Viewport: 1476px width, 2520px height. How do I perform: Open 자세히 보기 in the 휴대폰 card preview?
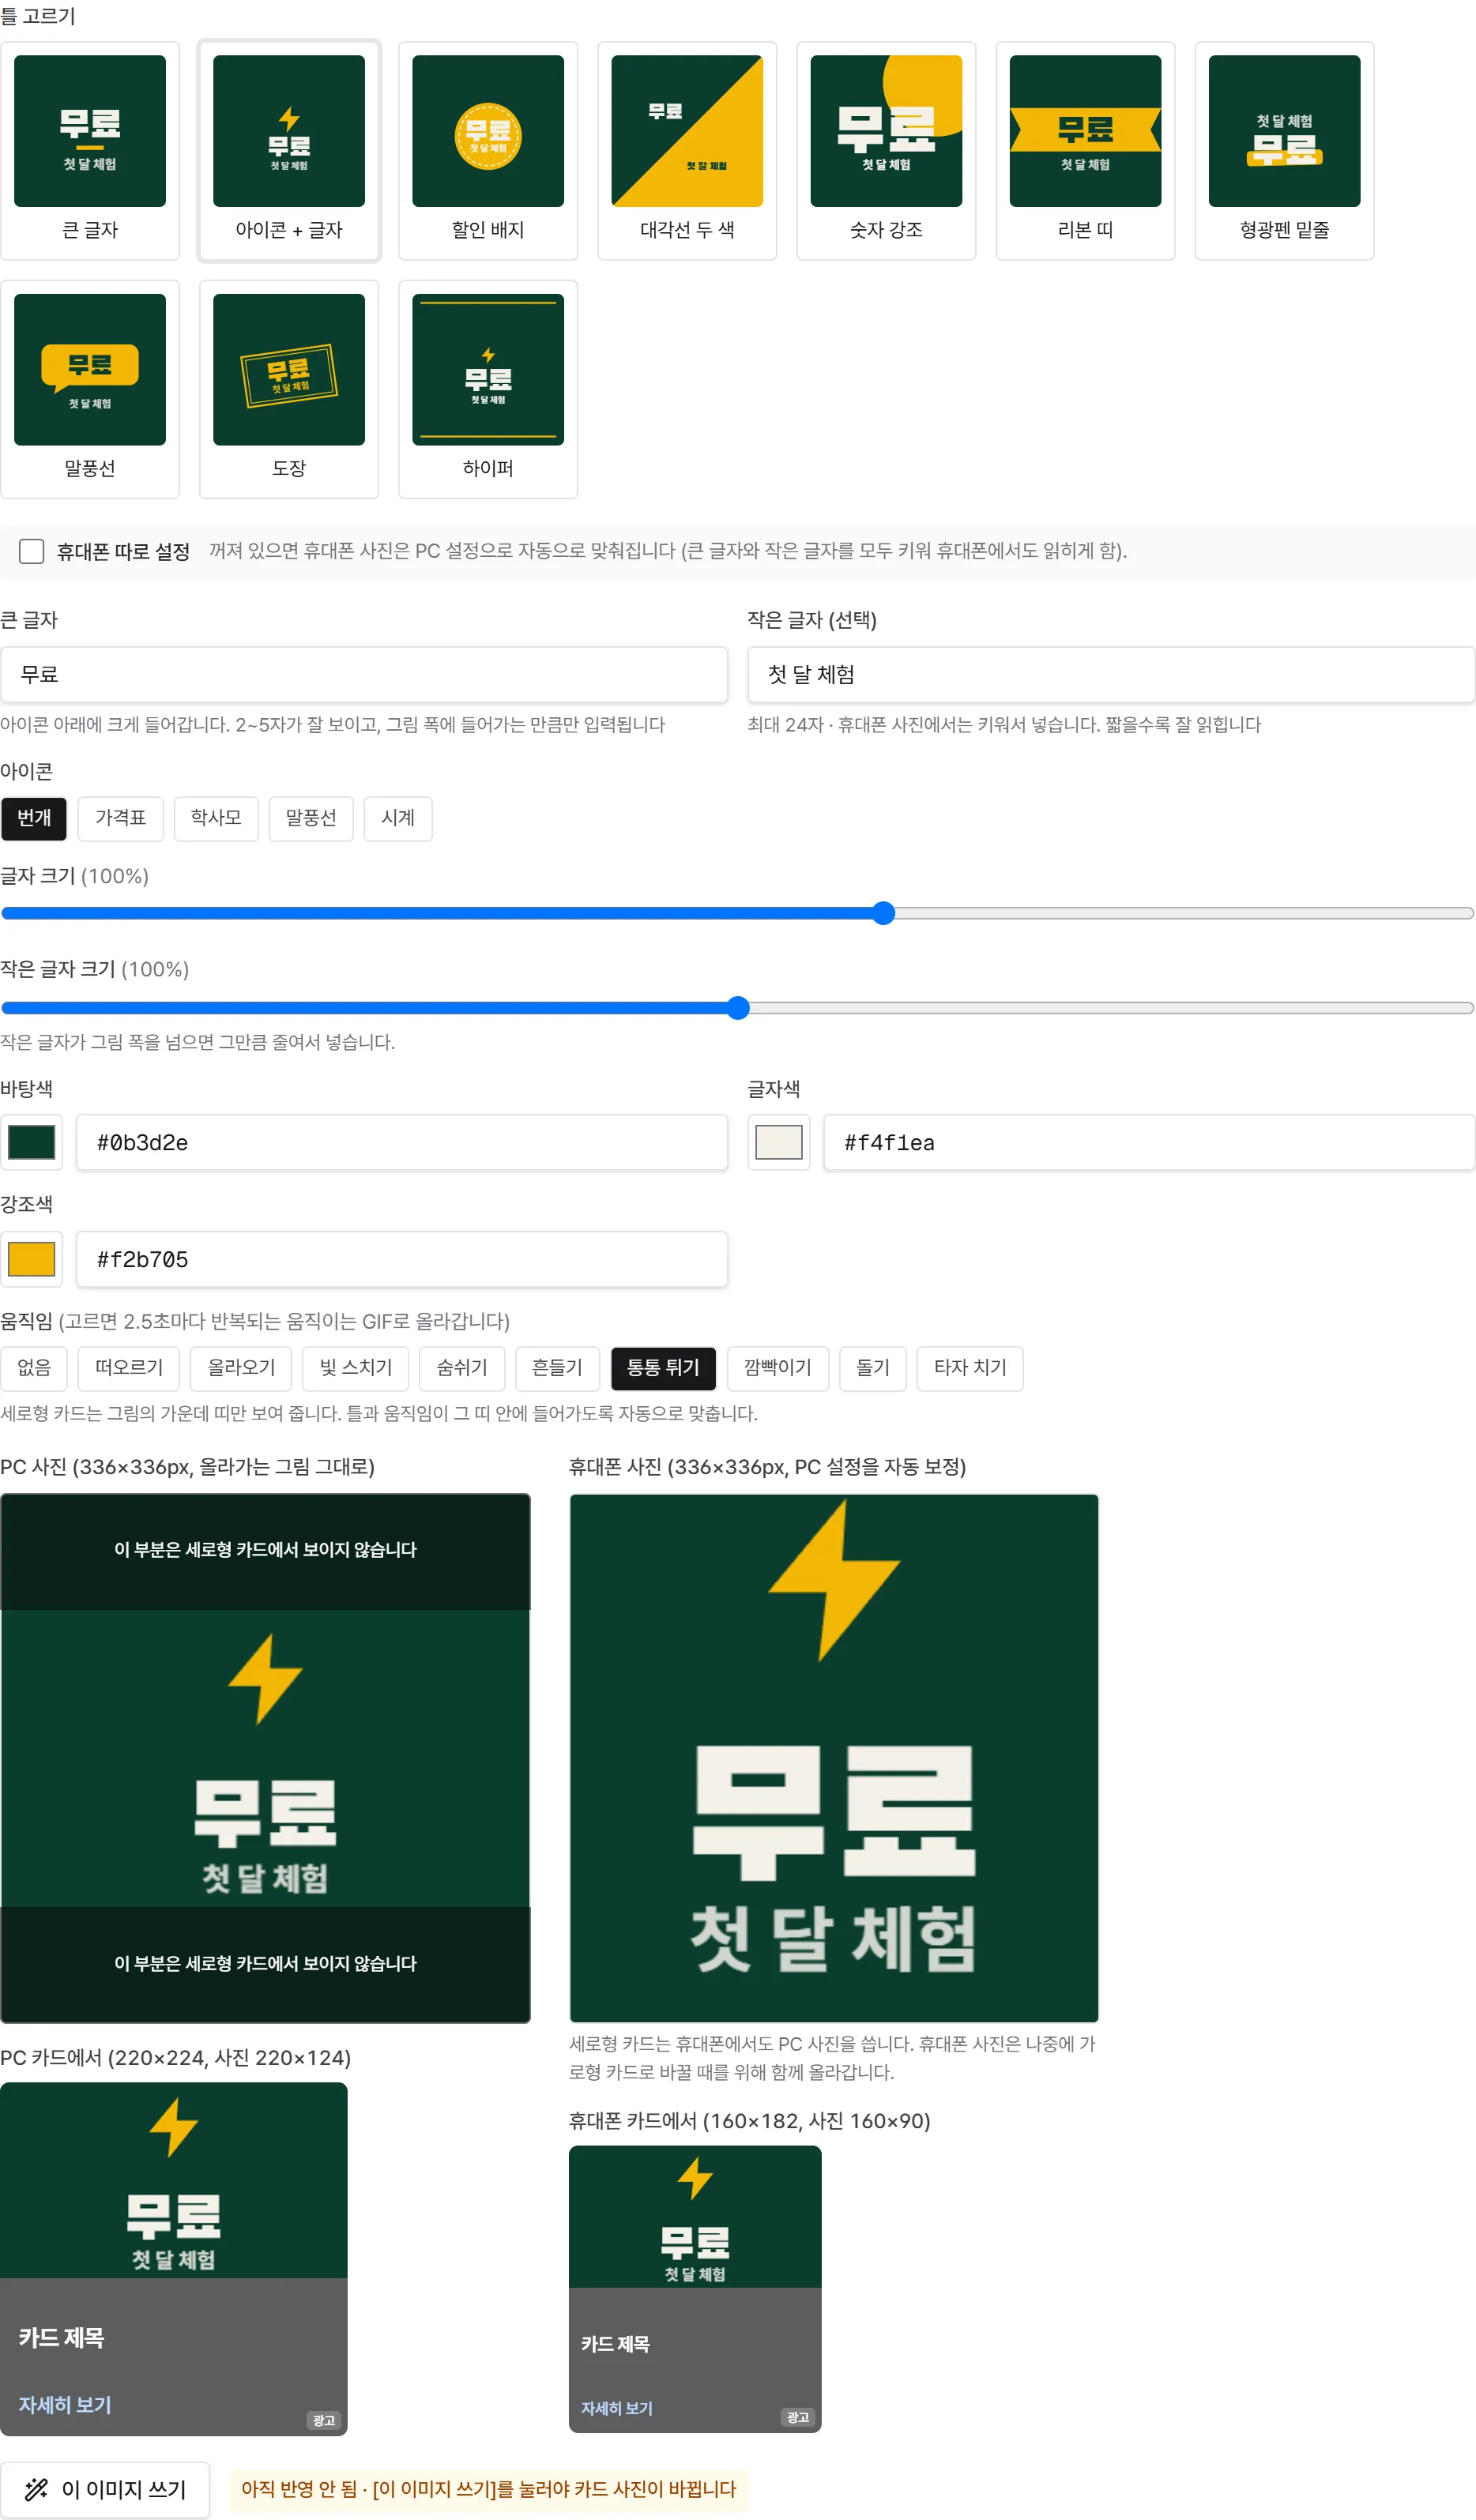617,2408
